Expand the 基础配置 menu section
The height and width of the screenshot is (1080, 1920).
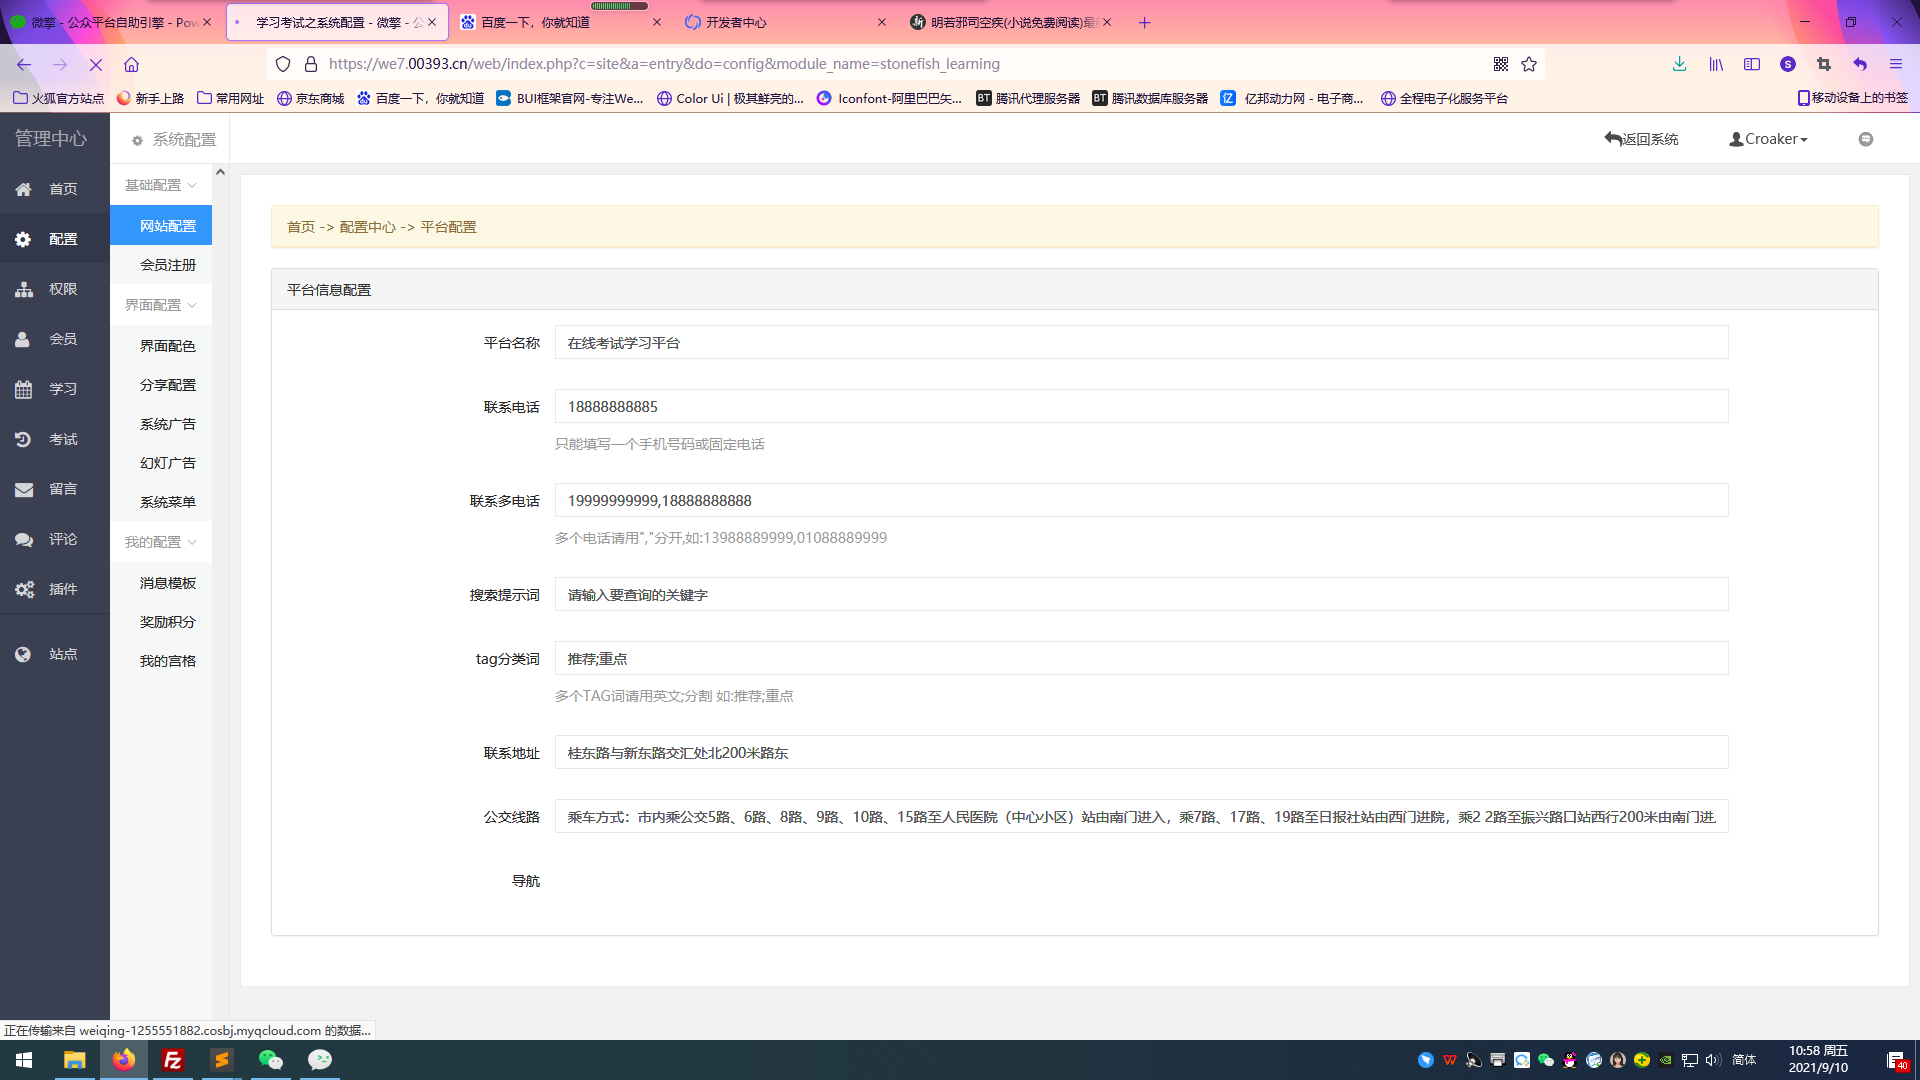(x=158, y=185)
